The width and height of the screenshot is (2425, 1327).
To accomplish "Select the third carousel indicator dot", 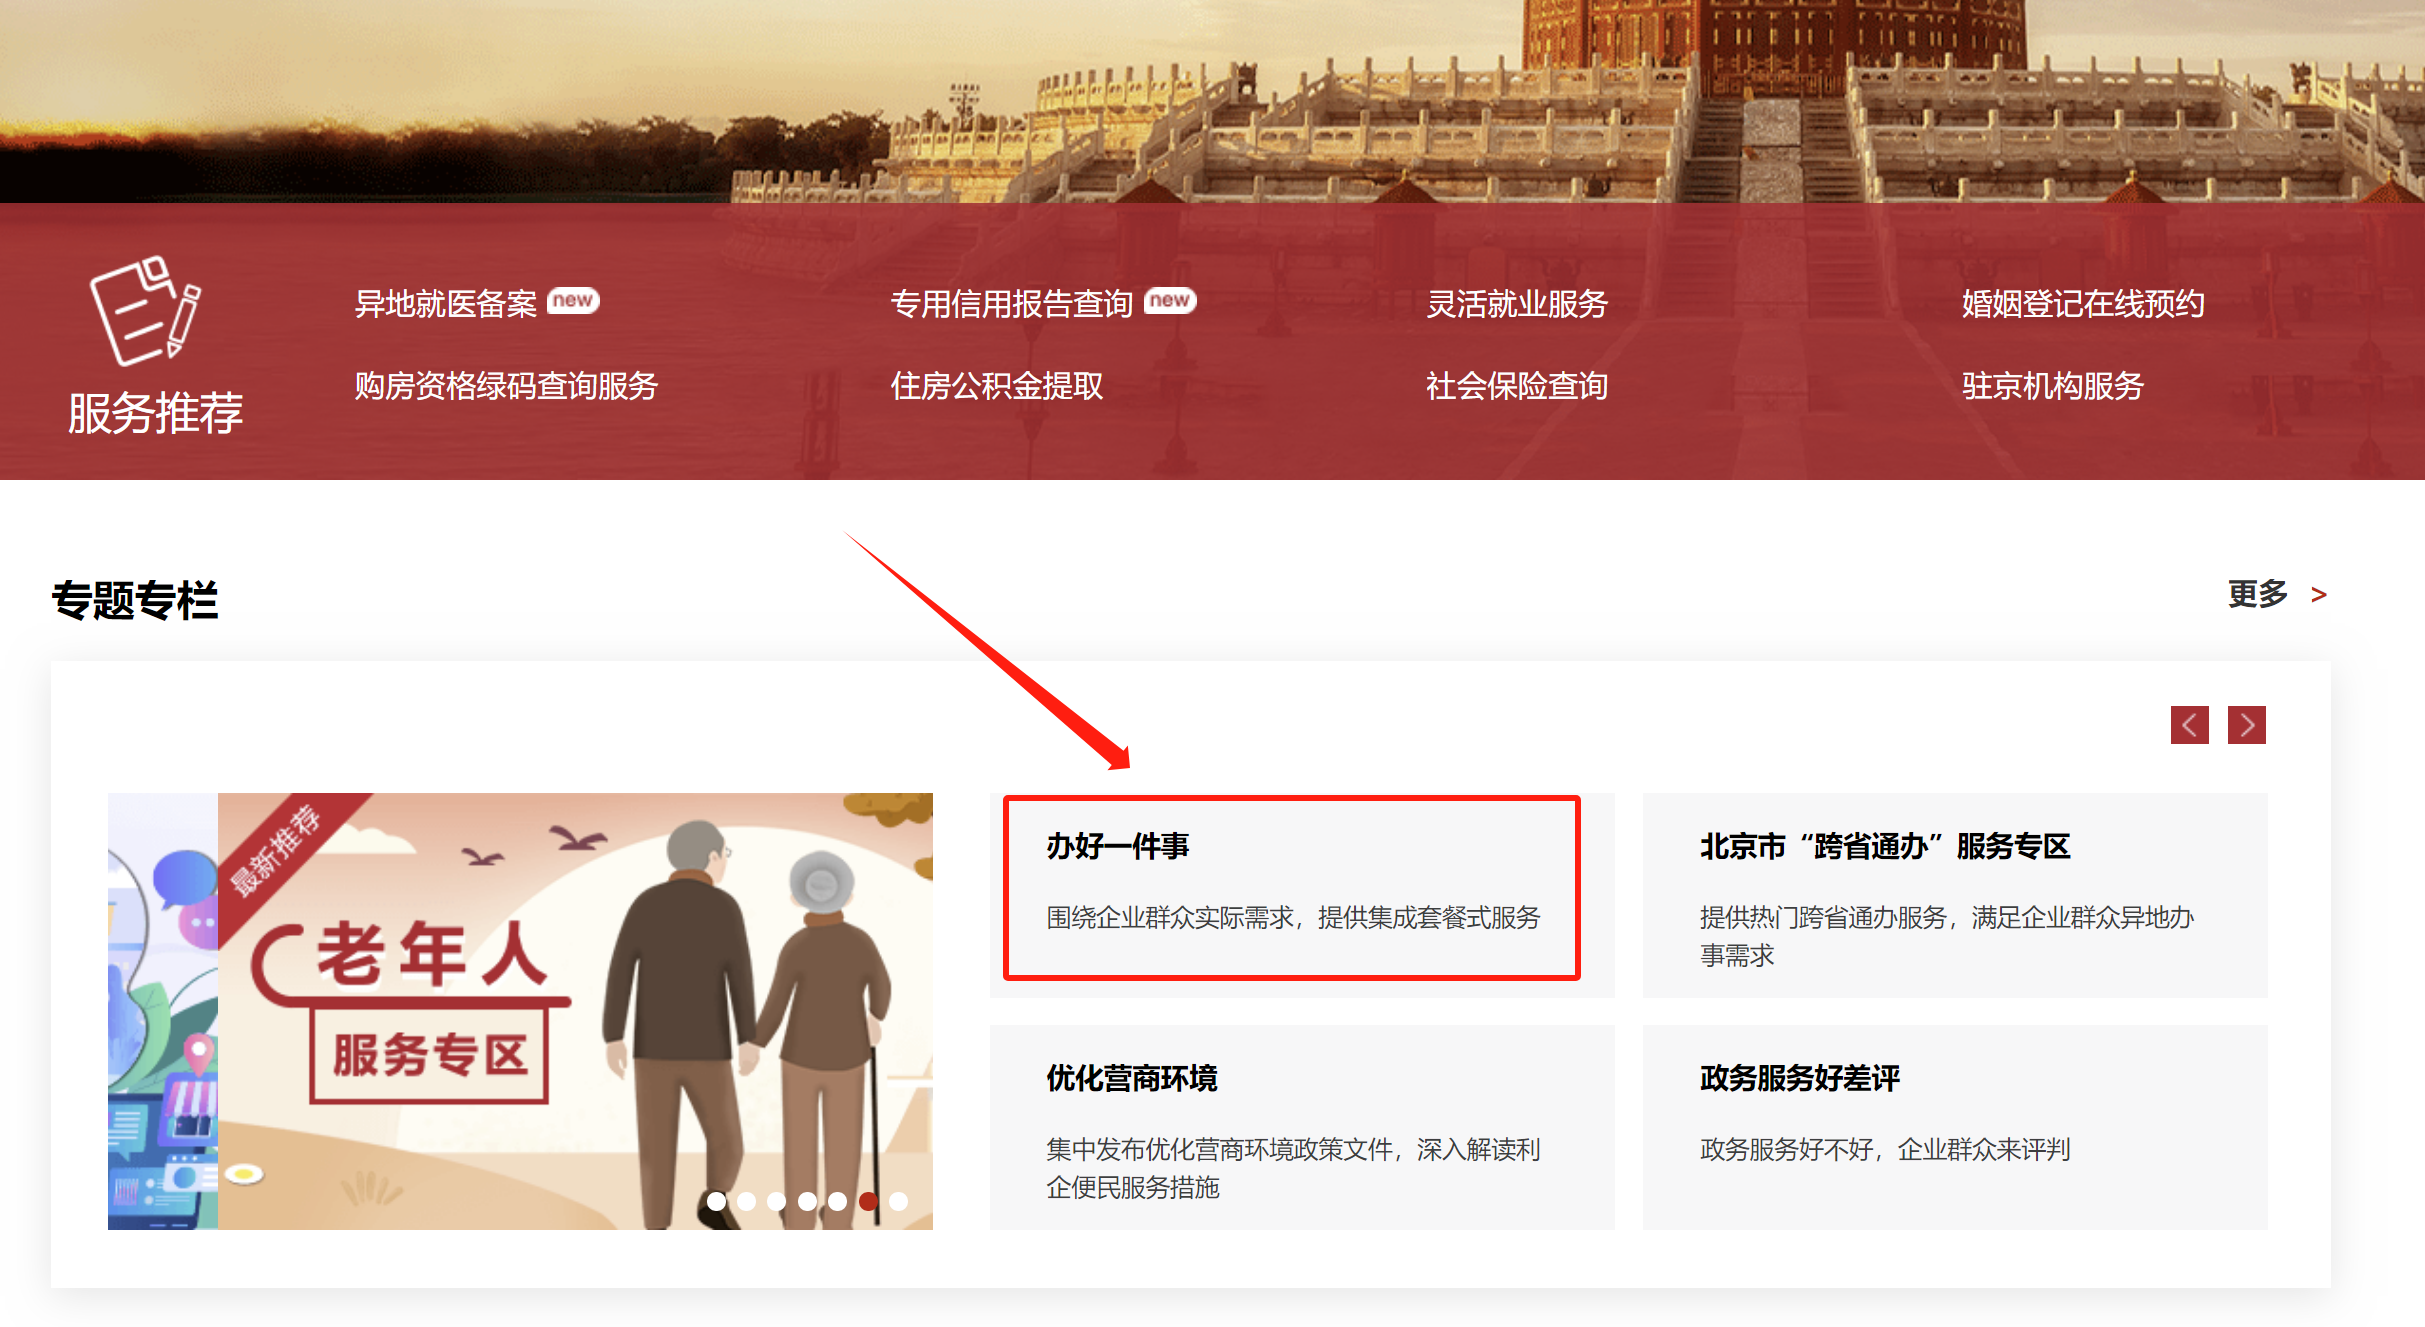I will pyautogui.click(x=777, y=1201).
